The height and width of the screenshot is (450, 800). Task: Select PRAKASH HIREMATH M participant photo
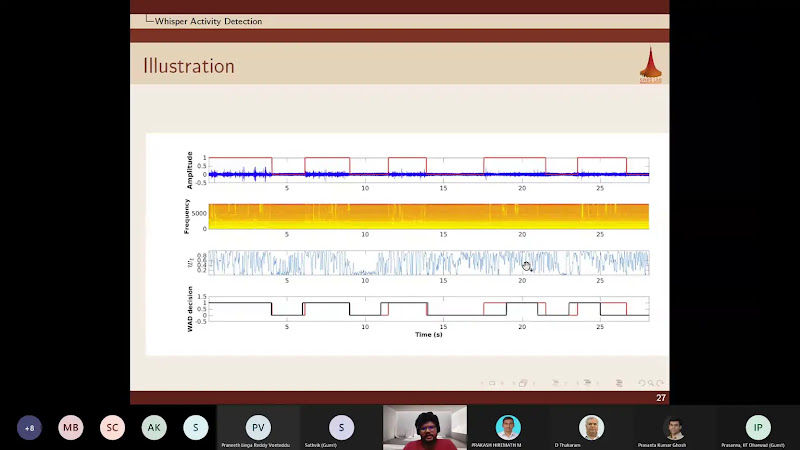coord(508,428)
